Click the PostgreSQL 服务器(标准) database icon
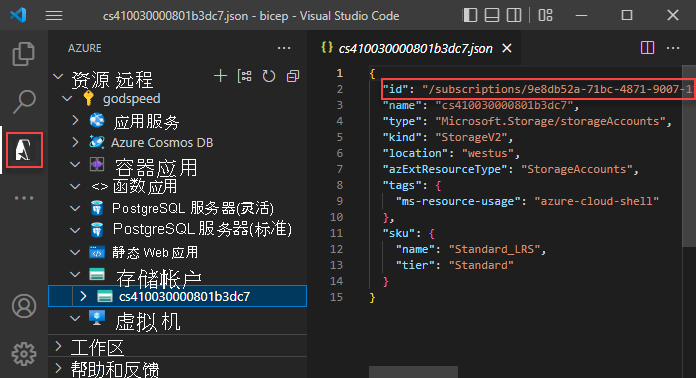696x378 pixels. (97, 230)
